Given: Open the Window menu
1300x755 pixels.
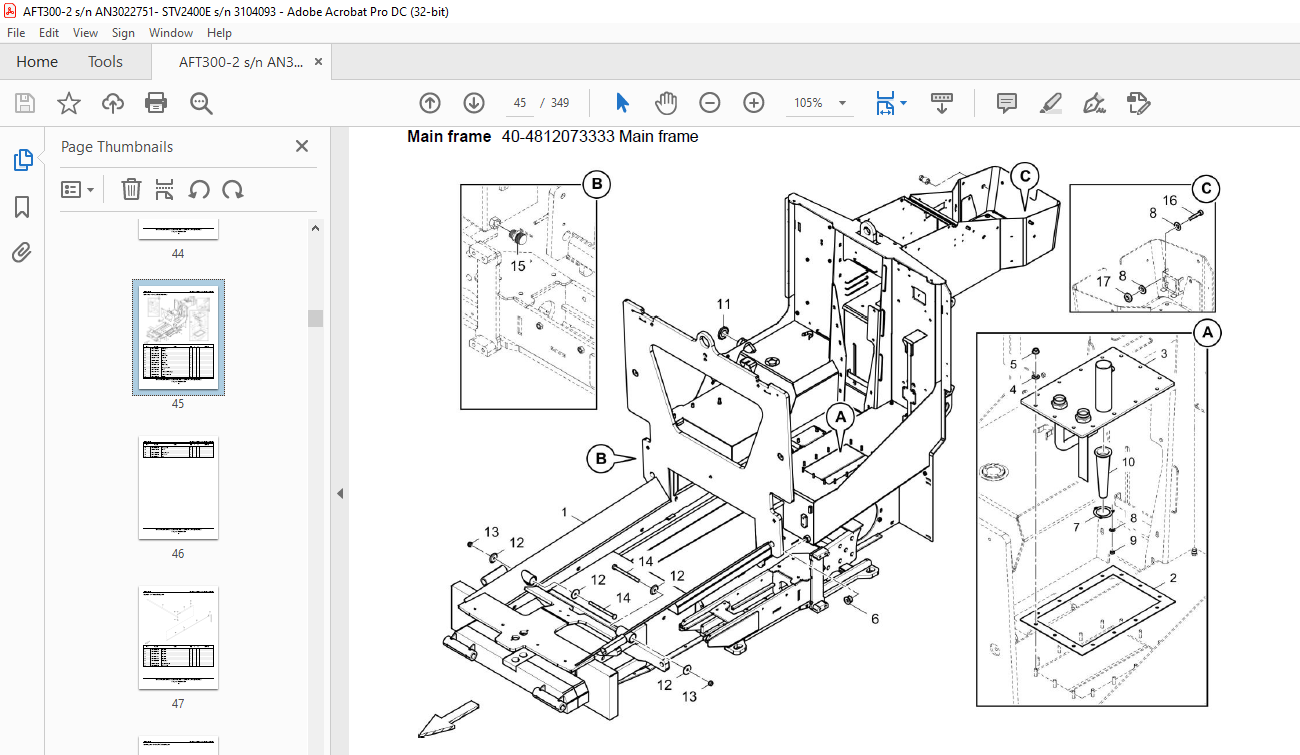Looking at the screenshot, I should click(x=171, y=33).
